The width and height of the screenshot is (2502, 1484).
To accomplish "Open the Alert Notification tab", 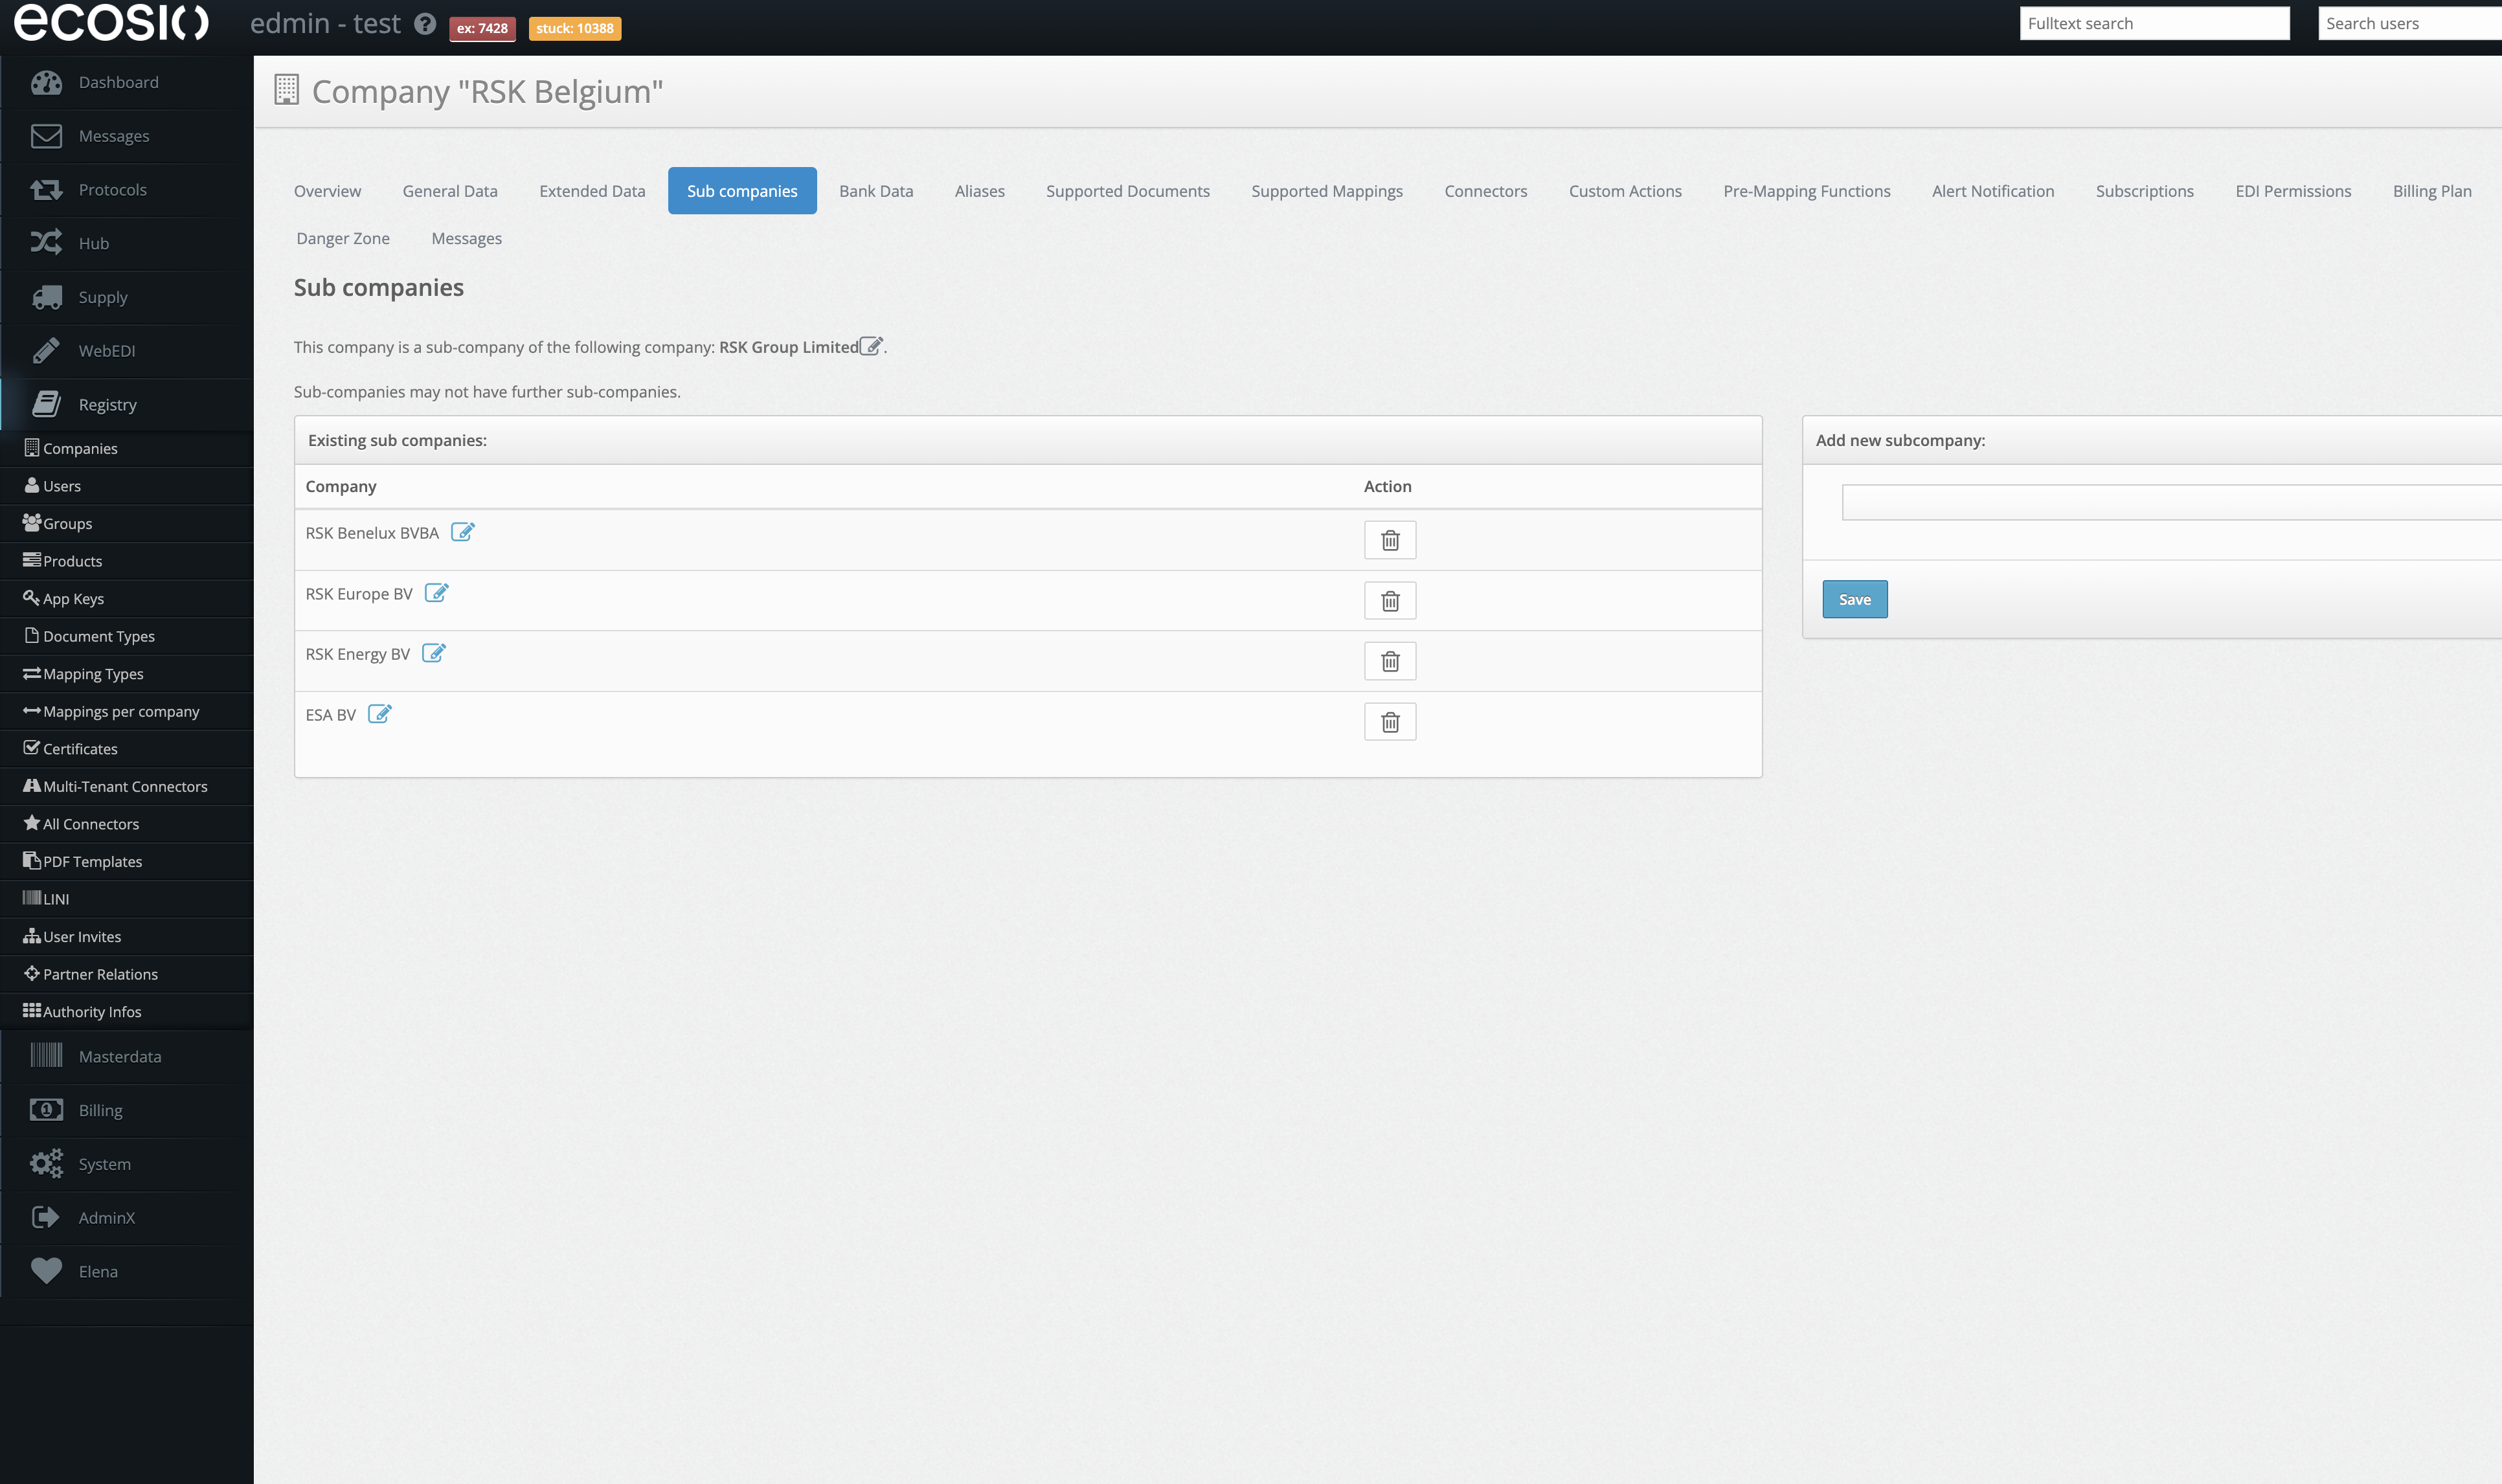I will (x=1993, y=191).
